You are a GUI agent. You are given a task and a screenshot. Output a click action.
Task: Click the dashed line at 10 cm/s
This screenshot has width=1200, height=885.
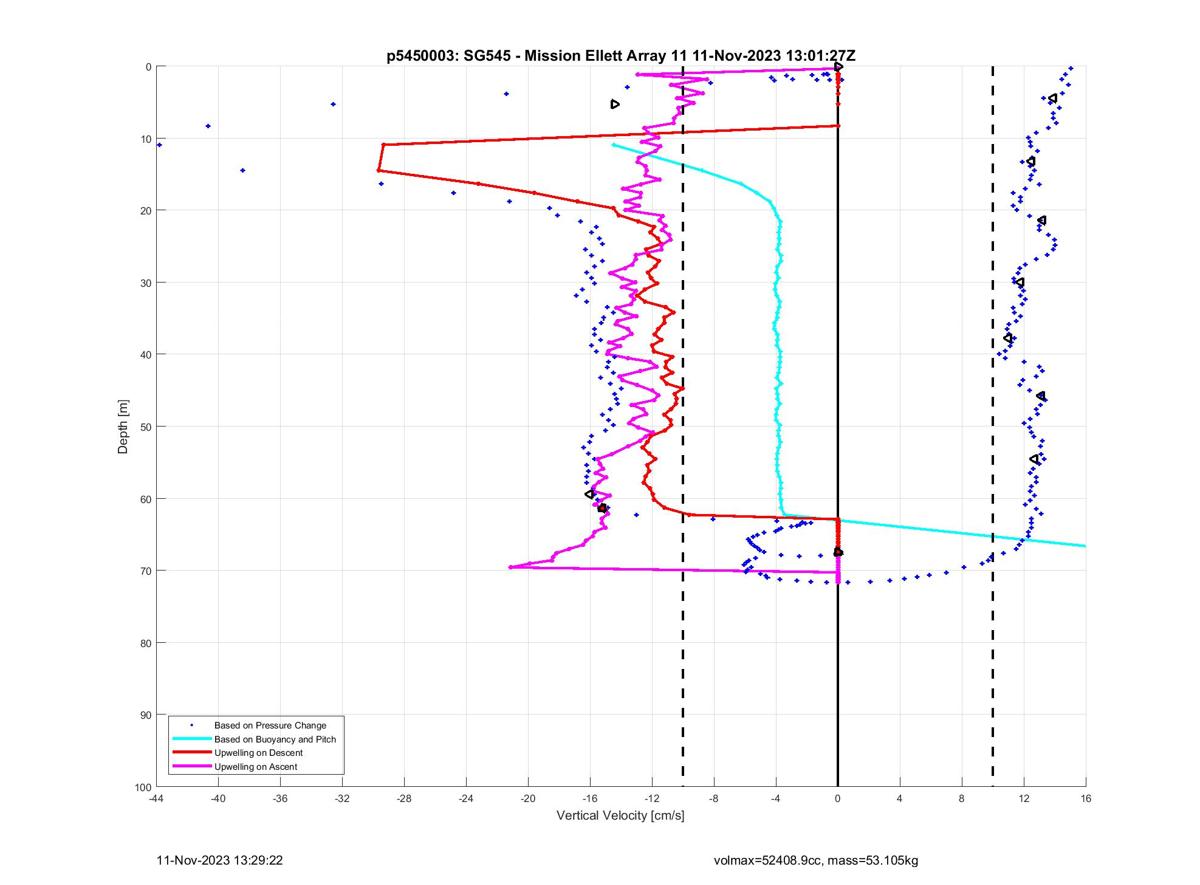pyautogui.click(x=993, y=427)
